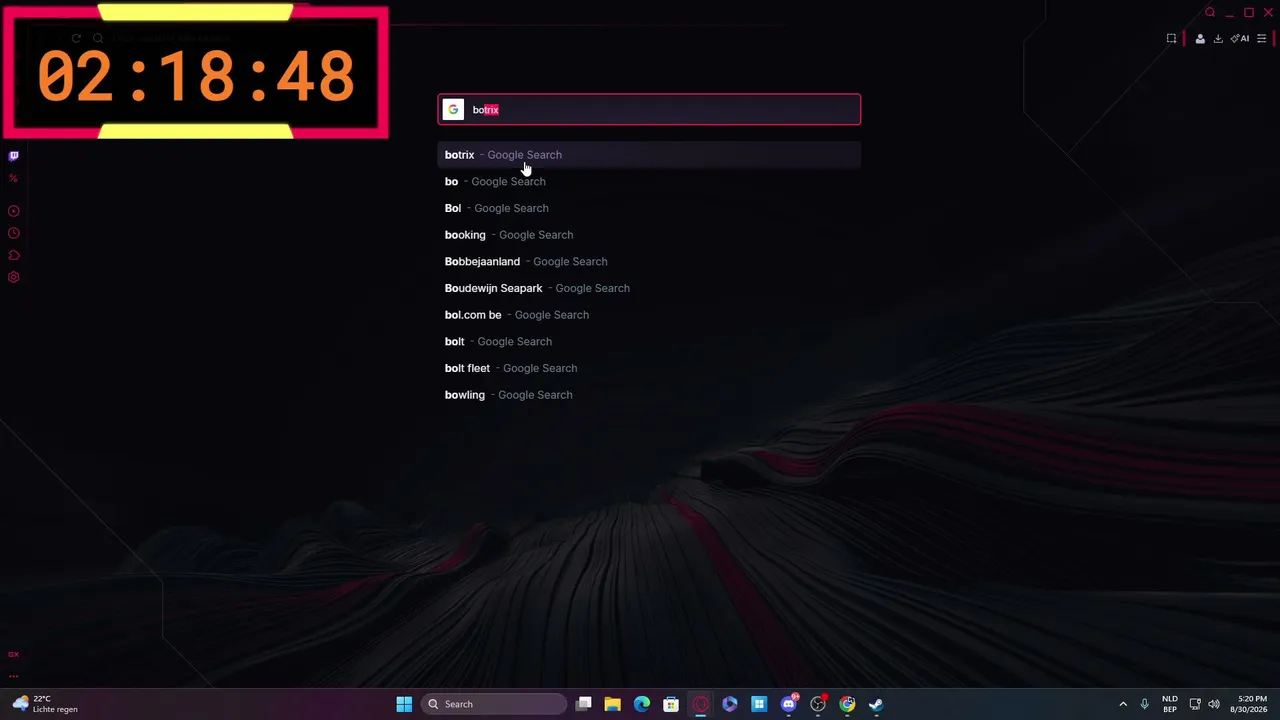
Task: Click the Opera GX taskbar icon
Action: click(701, 704)
